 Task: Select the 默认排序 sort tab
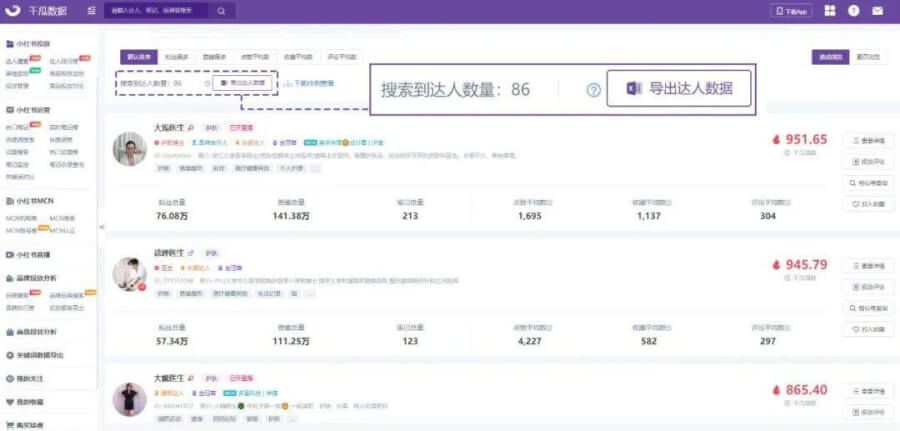[x=136, y=58]
